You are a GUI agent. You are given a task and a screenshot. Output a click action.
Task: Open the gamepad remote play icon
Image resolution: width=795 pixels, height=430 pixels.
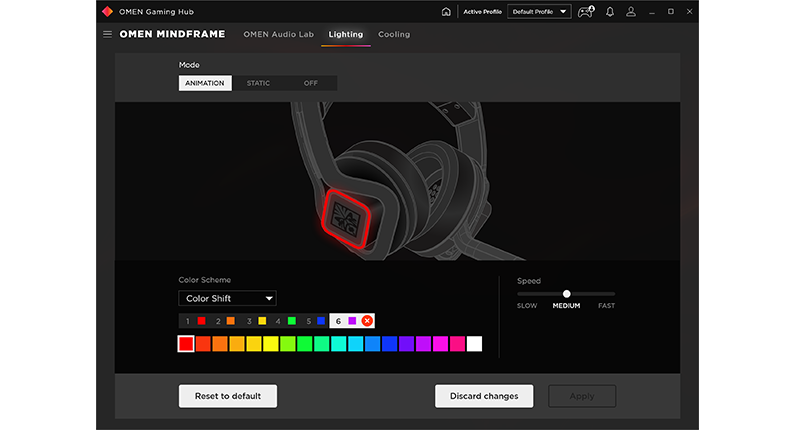click(586, 12)
